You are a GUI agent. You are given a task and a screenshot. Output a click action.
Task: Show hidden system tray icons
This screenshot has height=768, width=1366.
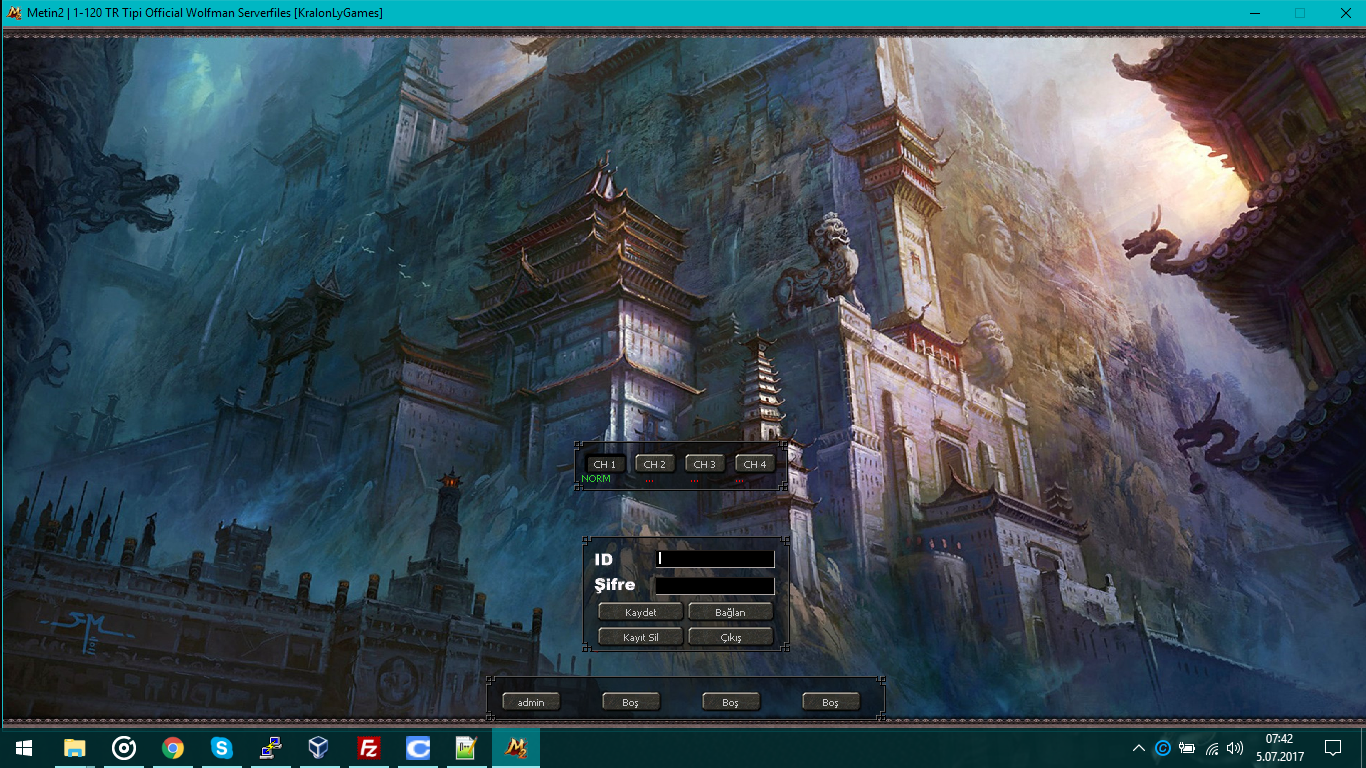tap(1139, 748)
